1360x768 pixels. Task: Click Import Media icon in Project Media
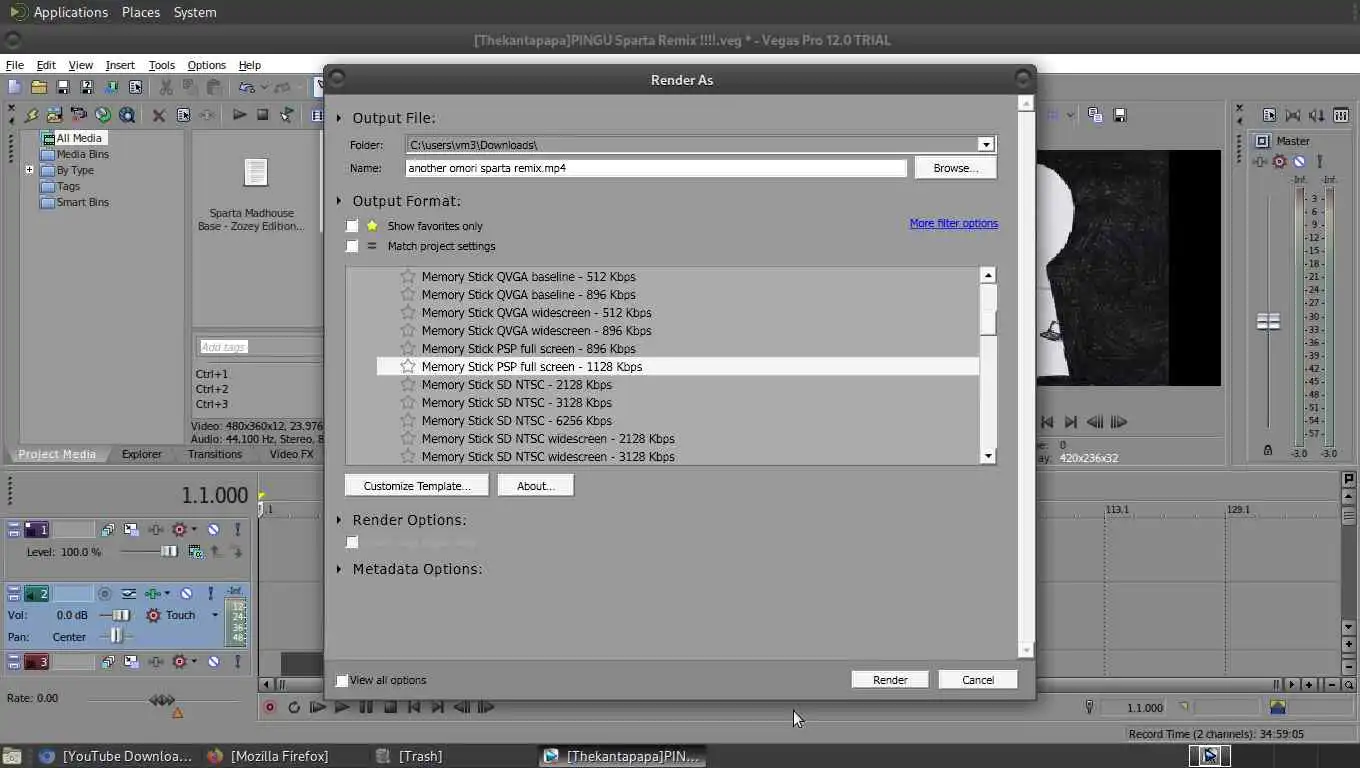coord(31,115)
